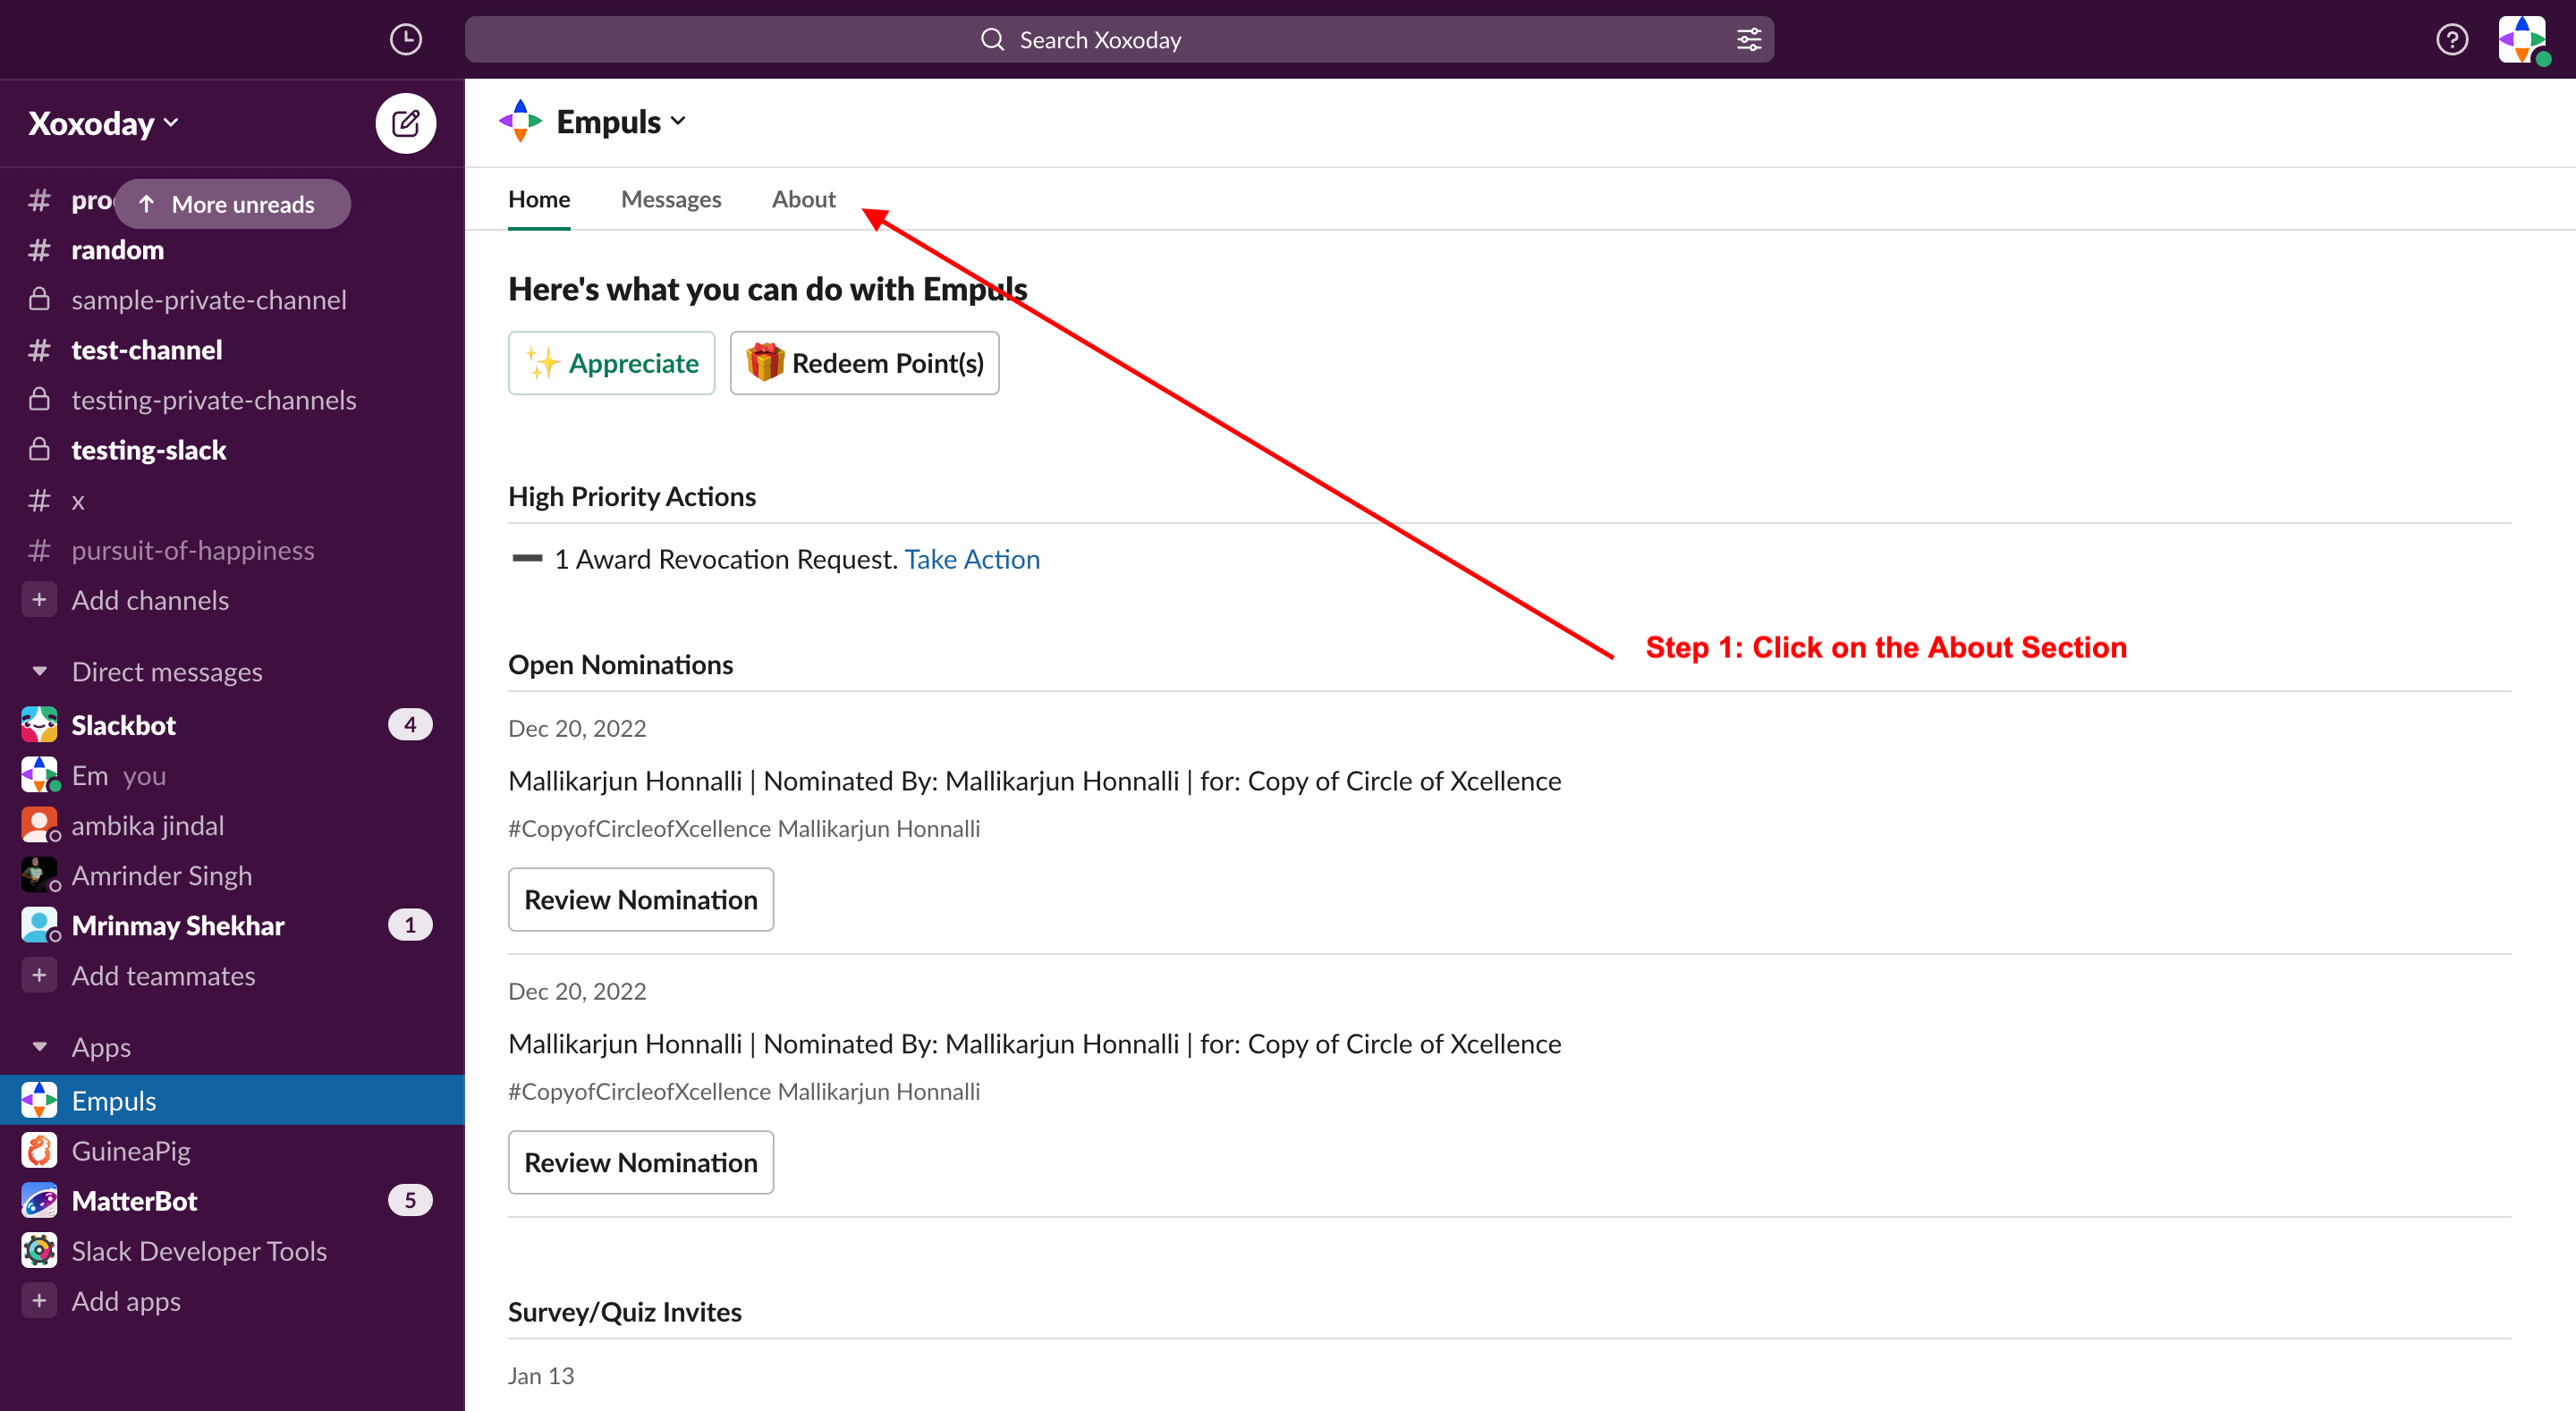The width and height of the screenshot is (2576, 1411).
Task: Open Slack Developer Tools app
Action: coord(232,1251)
